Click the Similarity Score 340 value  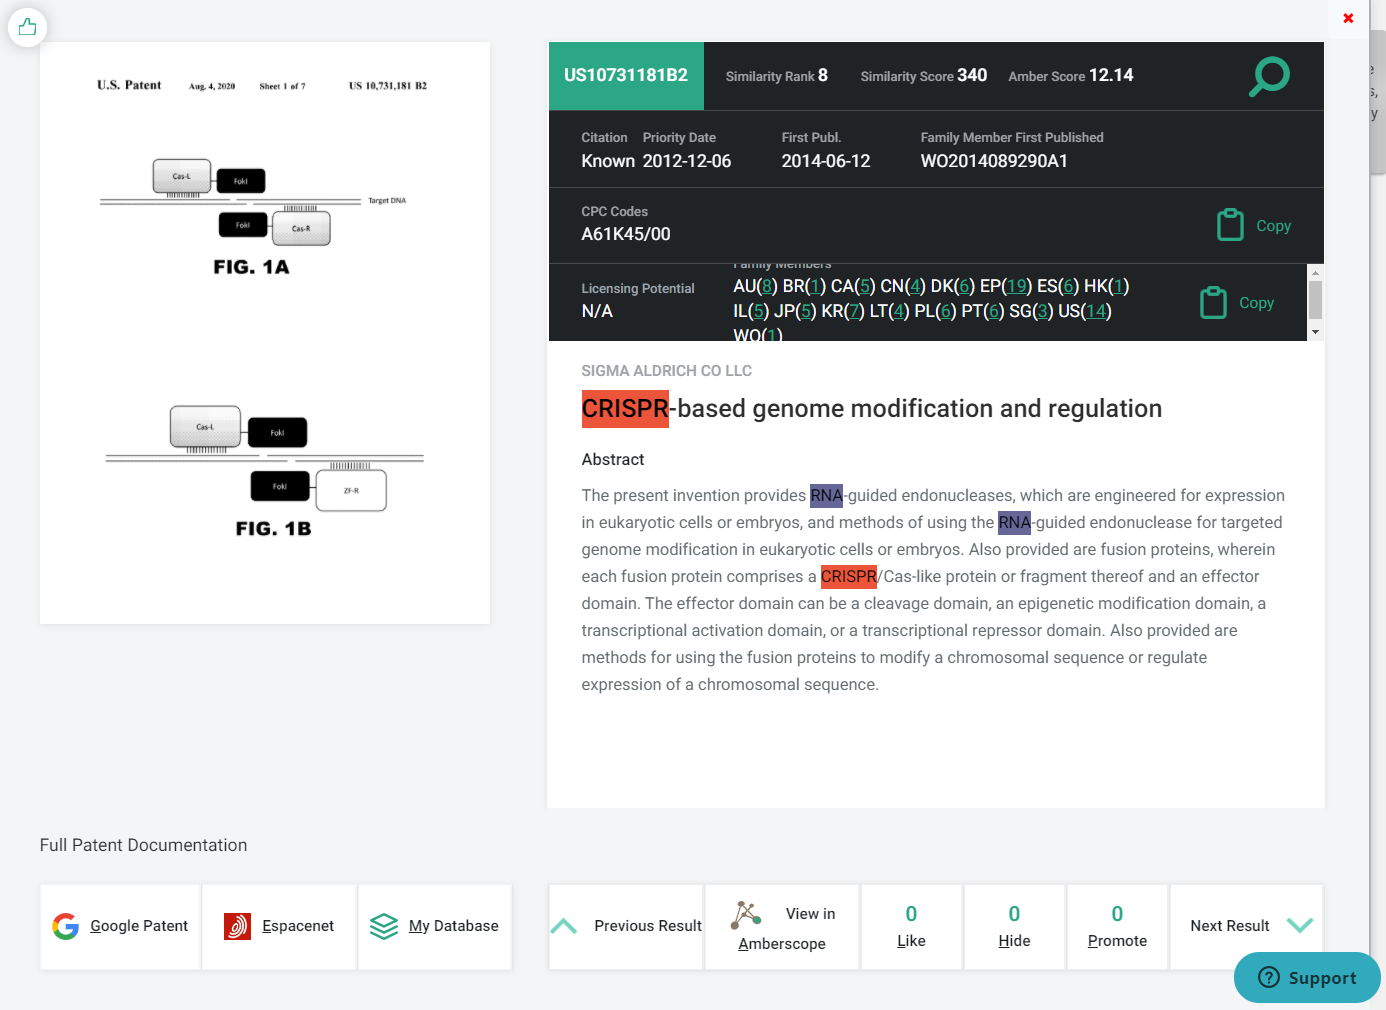tap(972, 75)
